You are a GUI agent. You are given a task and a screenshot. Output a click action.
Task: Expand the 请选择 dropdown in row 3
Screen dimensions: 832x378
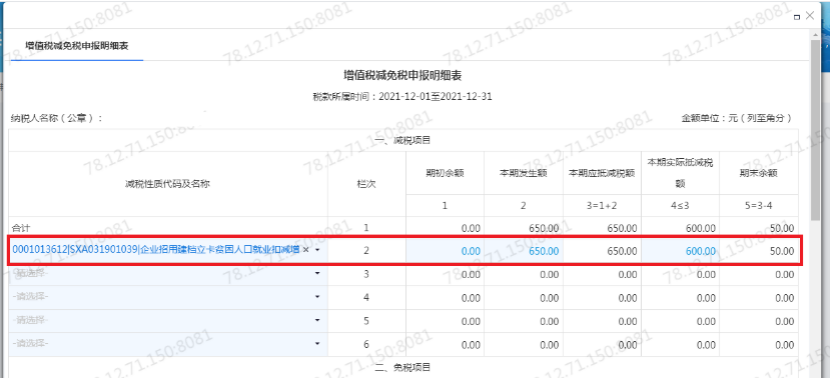tap(168, 274)
